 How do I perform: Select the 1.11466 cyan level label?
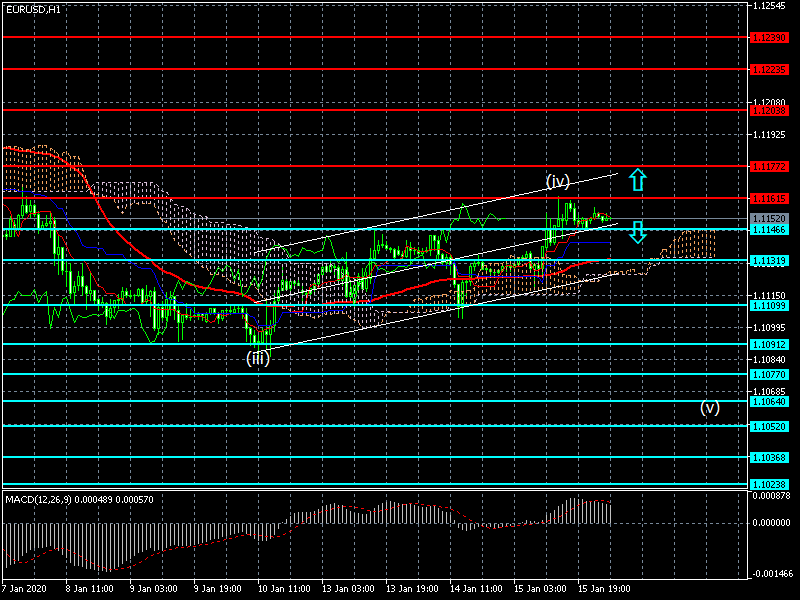click(769, 230)
